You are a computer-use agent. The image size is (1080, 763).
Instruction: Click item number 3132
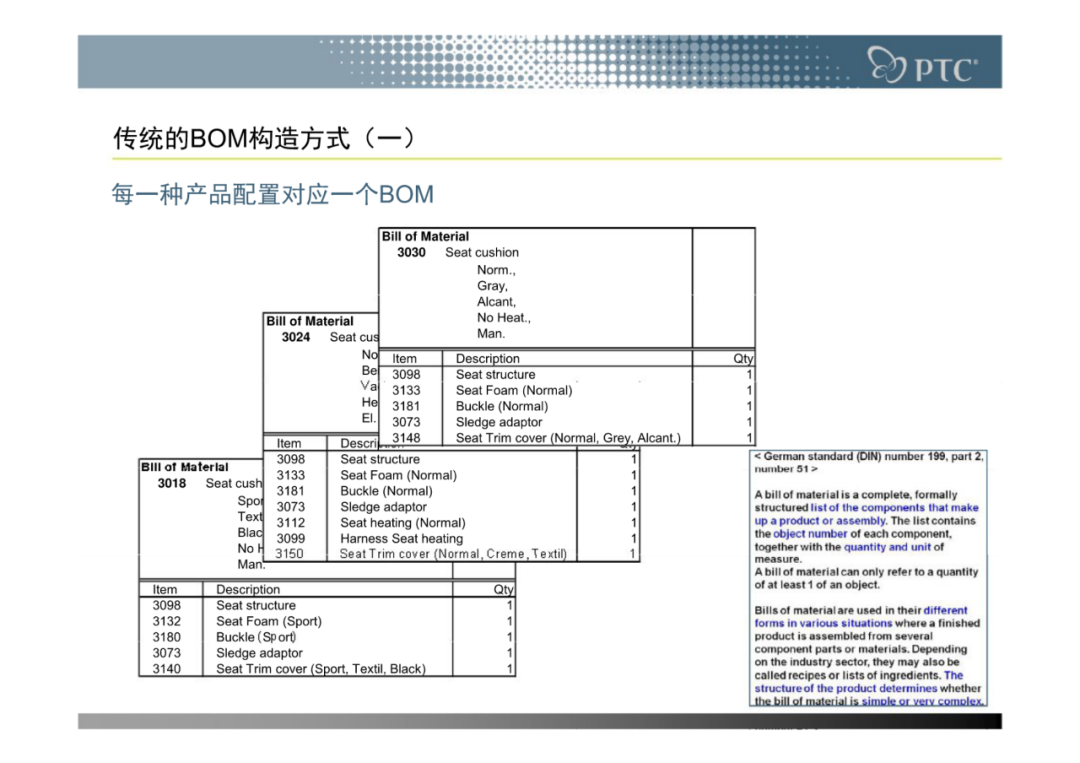point(167,620)
